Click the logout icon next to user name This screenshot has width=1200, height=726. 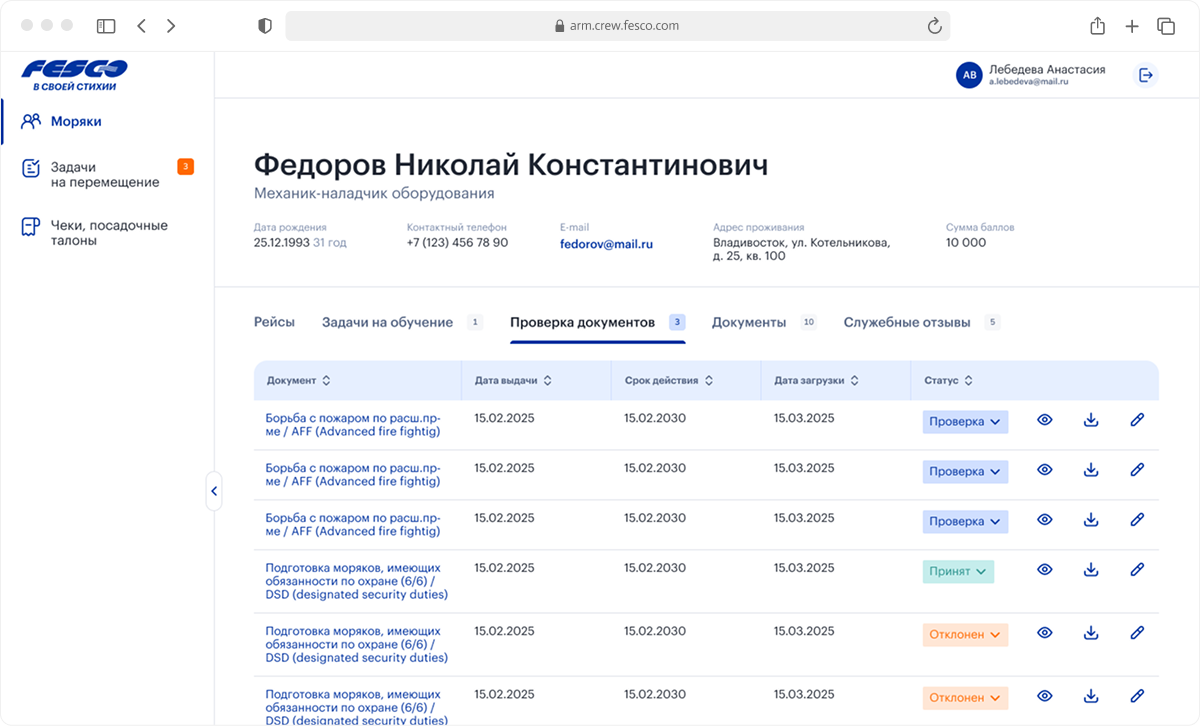click(x=1146, y=75)
